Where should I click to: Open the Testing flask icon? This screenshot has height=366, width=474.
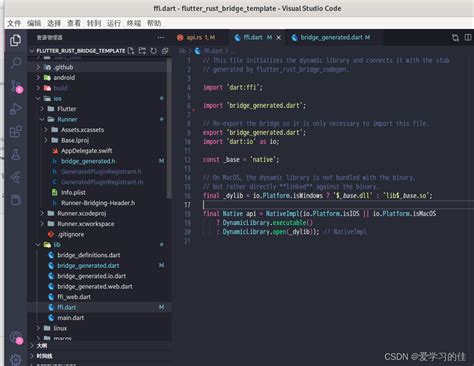[x=15, y=154]
